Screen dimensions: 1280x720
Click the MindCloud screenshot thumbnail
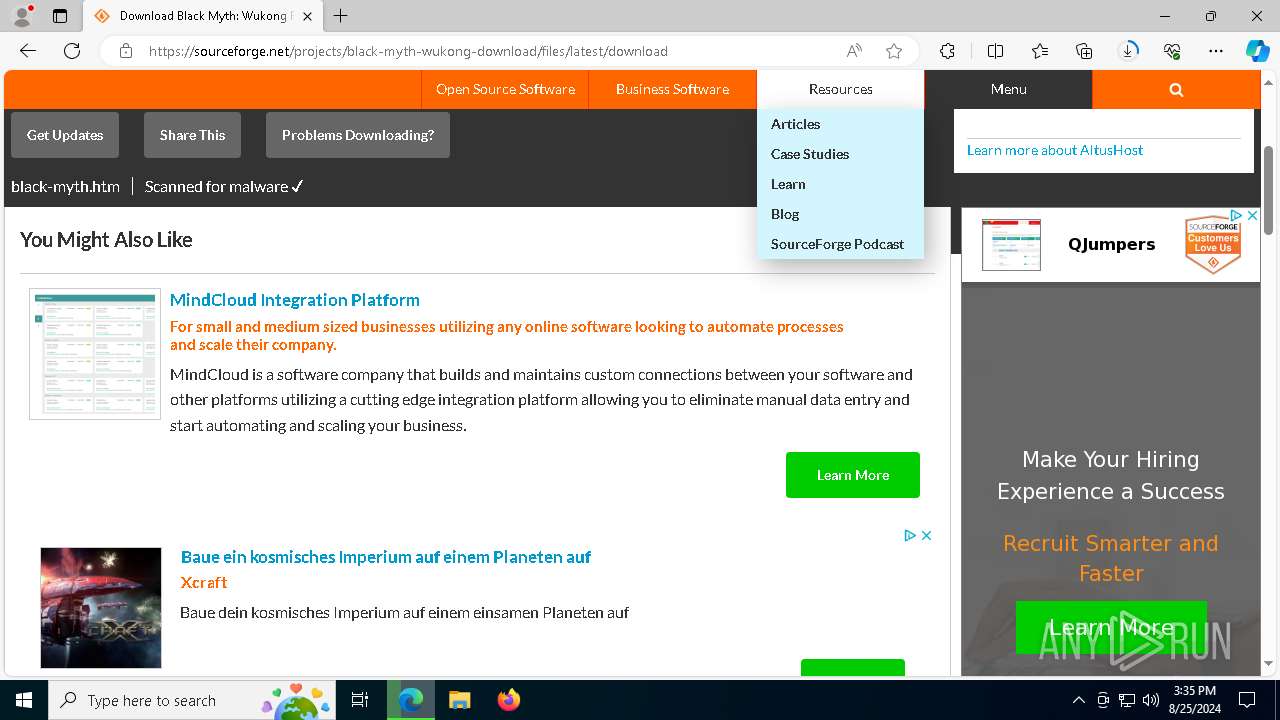pyautogui.click(x=95, y=354)
